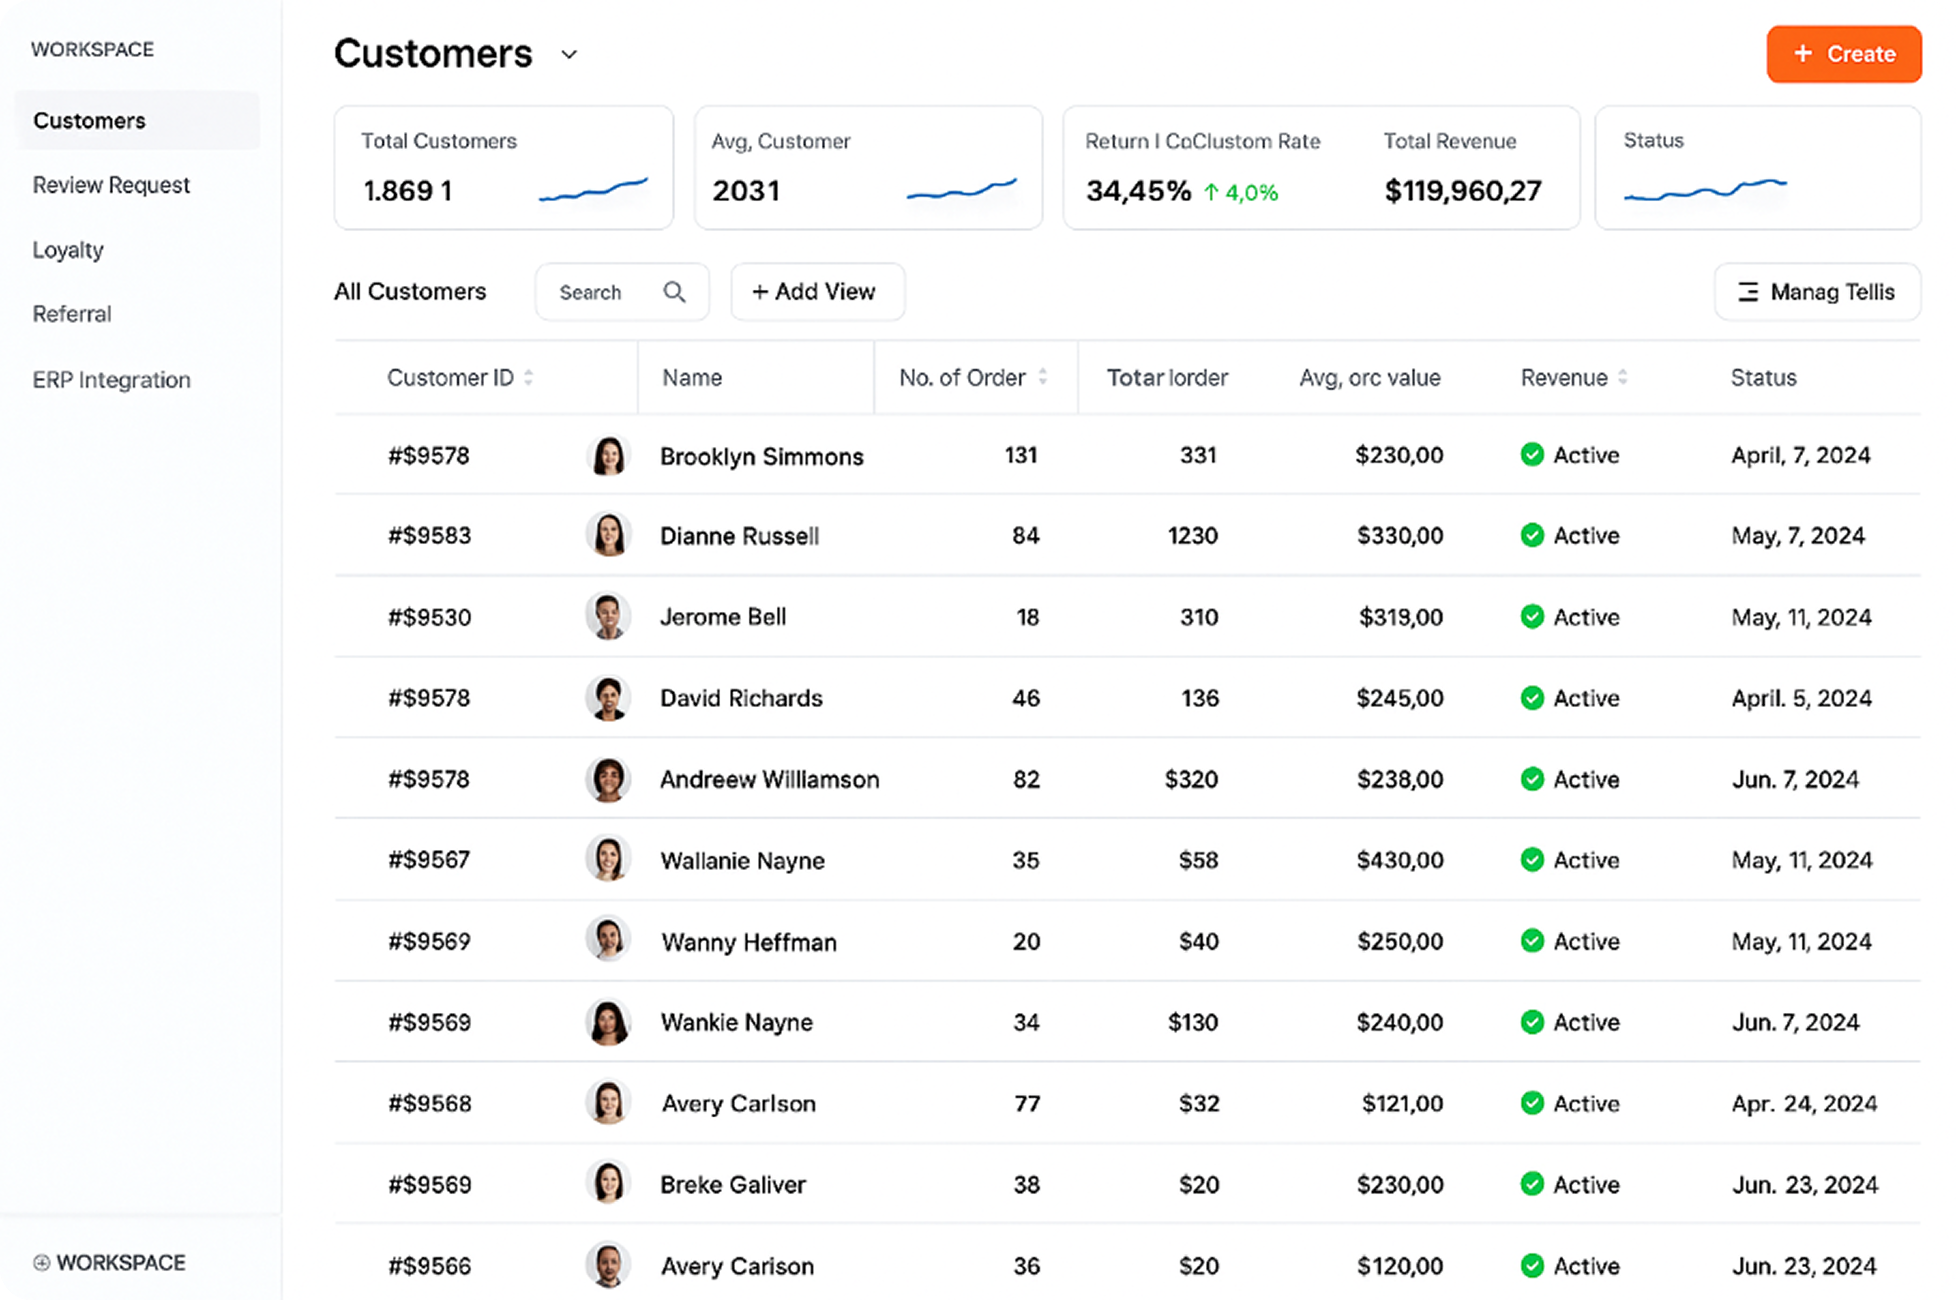1956x1300 pixels.
Task: Select the Referral sidebar item
Action: pos(71,313)
